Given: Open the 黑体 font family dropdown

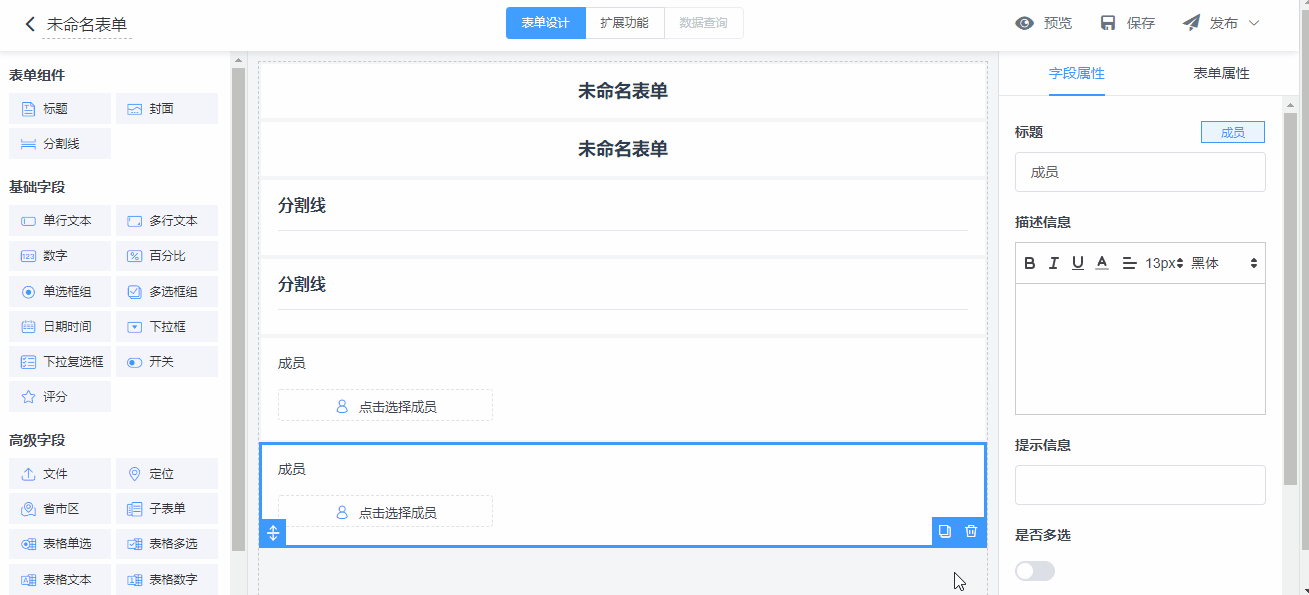Looking at the screenshot, I should point(1224,263).
